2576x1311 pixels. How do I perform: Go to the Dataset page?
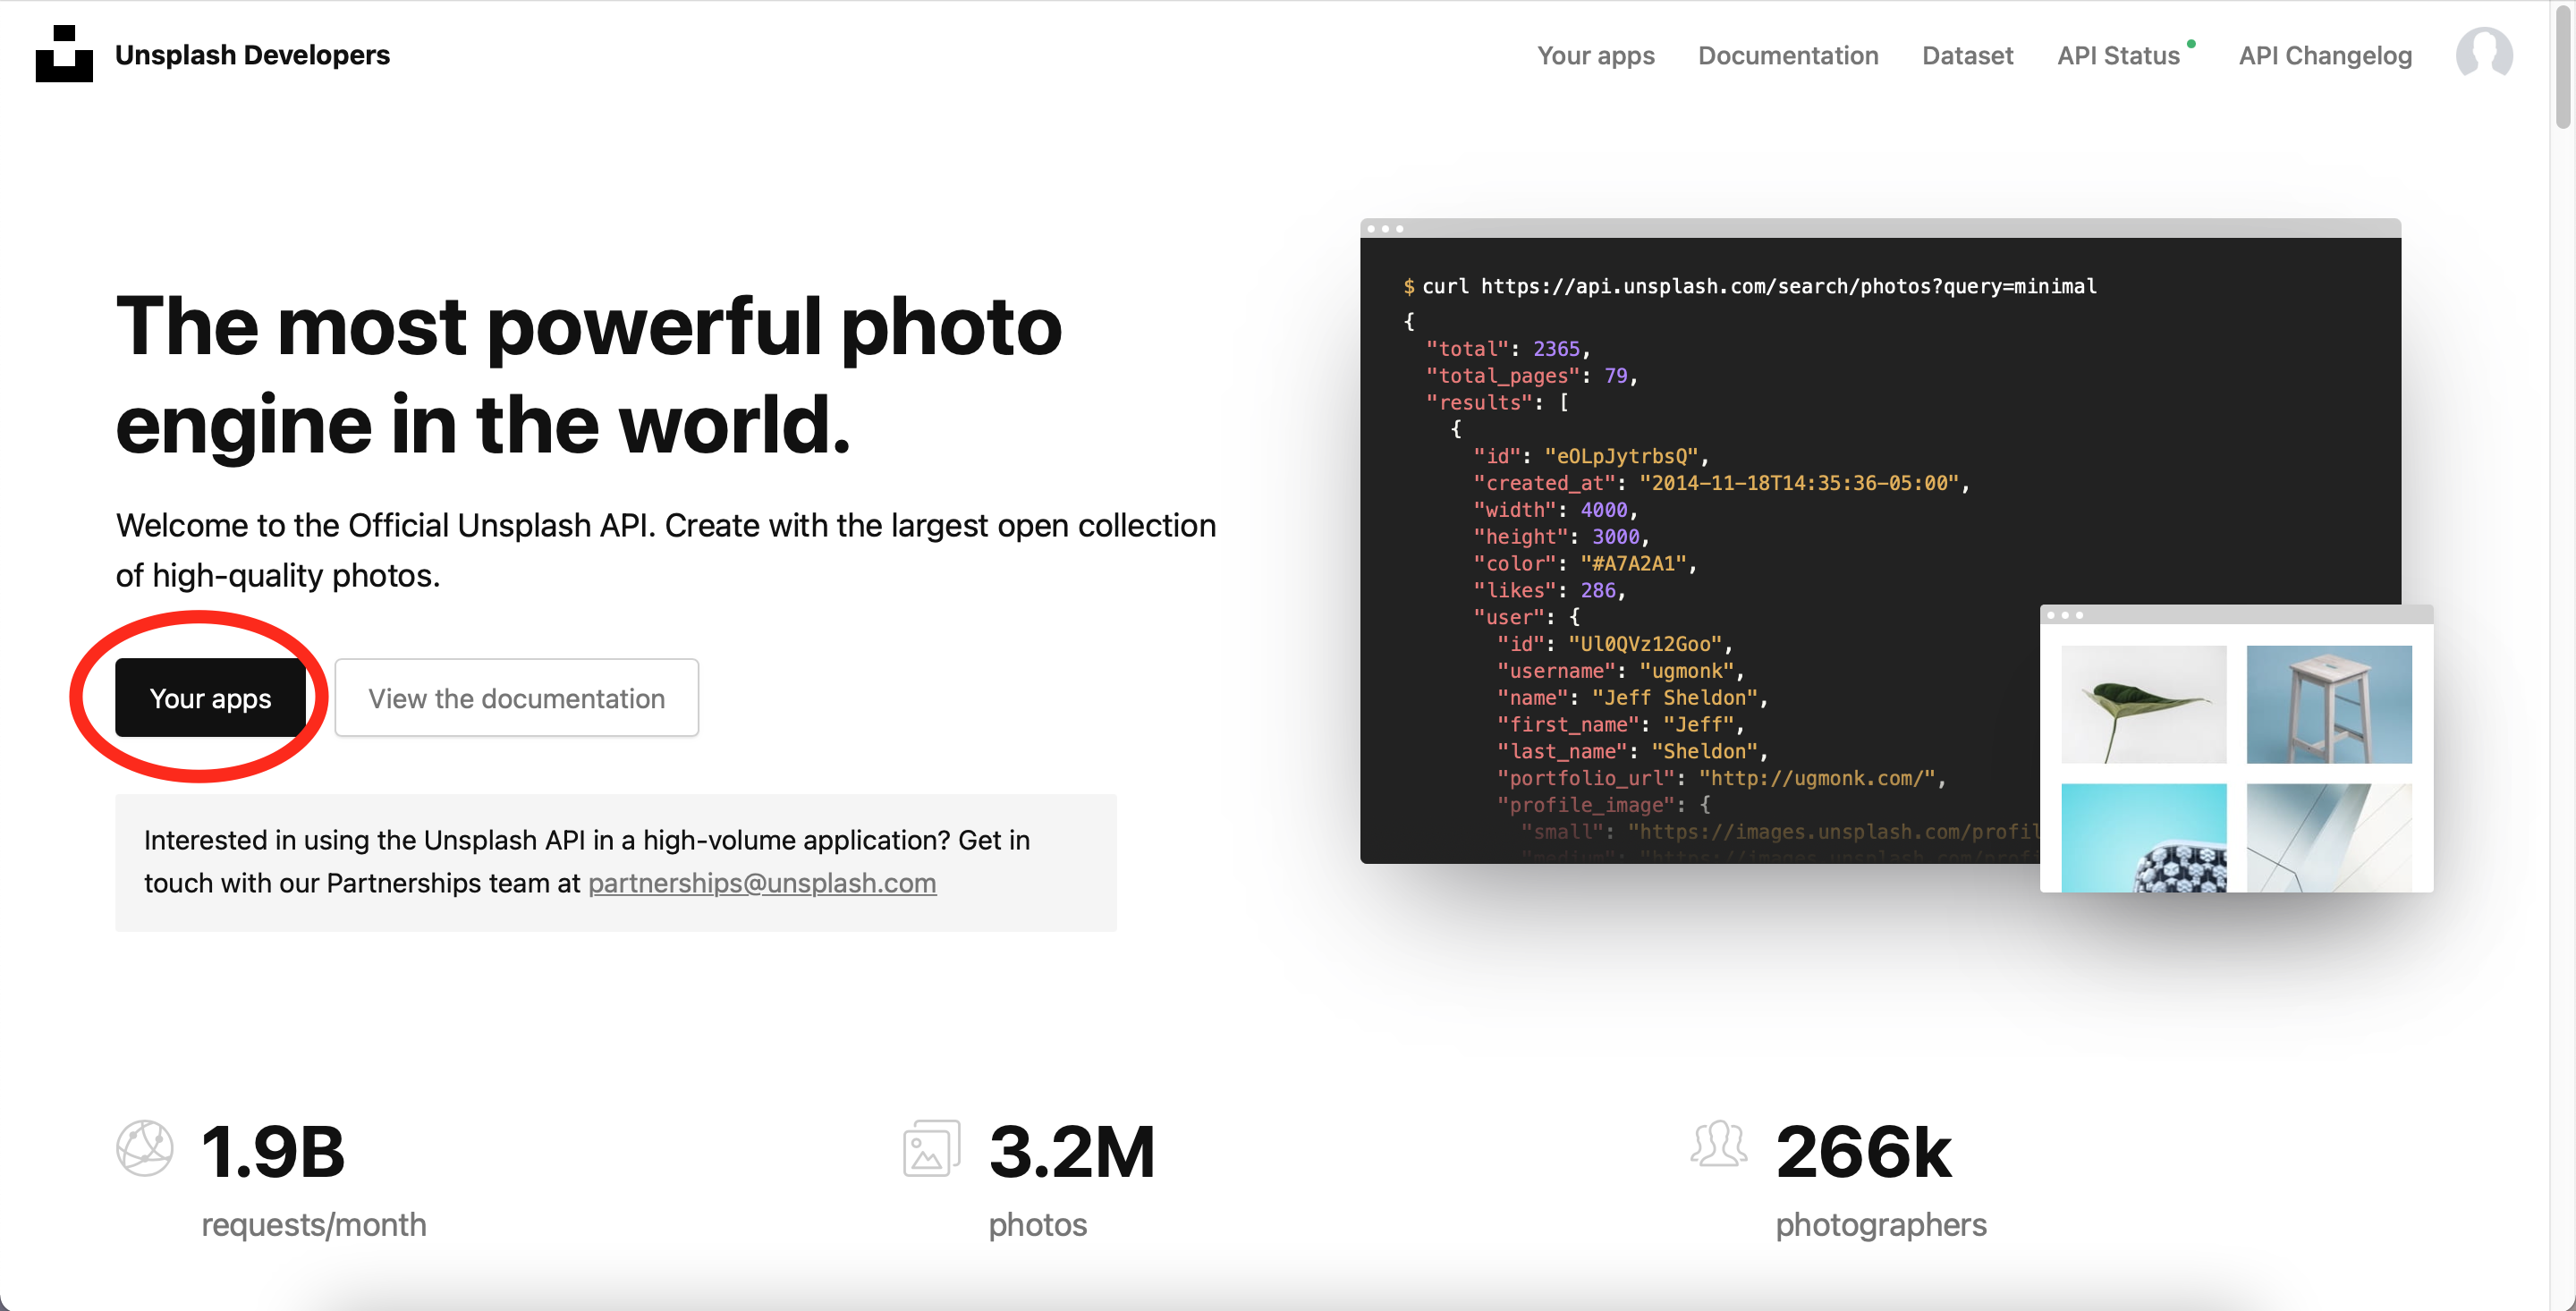1966,56
